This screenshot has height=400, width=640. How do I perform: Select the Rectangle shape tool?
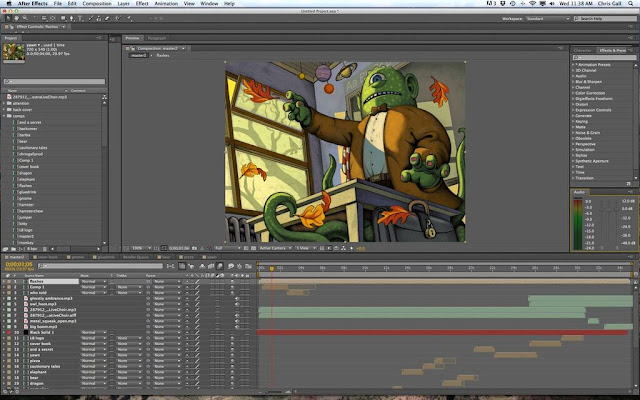(63, 18)
